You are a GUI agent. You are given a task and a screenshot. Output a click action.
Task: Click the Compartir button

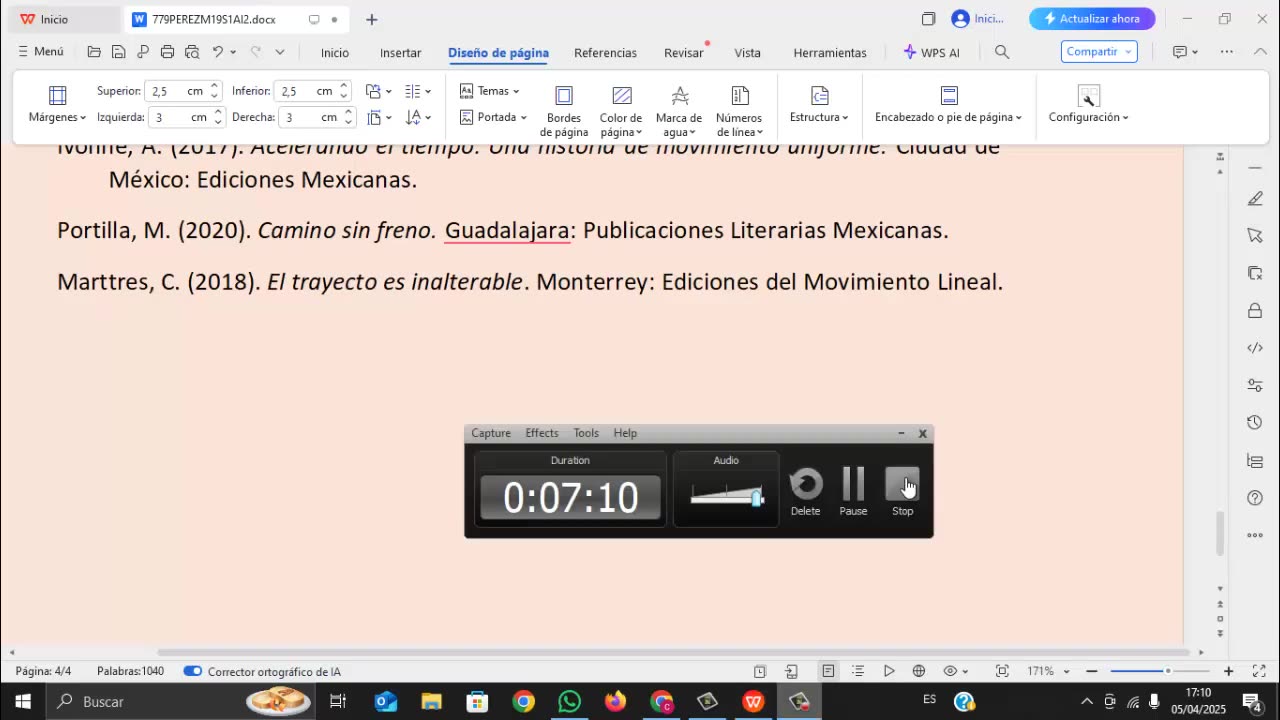click(1098, 52)
